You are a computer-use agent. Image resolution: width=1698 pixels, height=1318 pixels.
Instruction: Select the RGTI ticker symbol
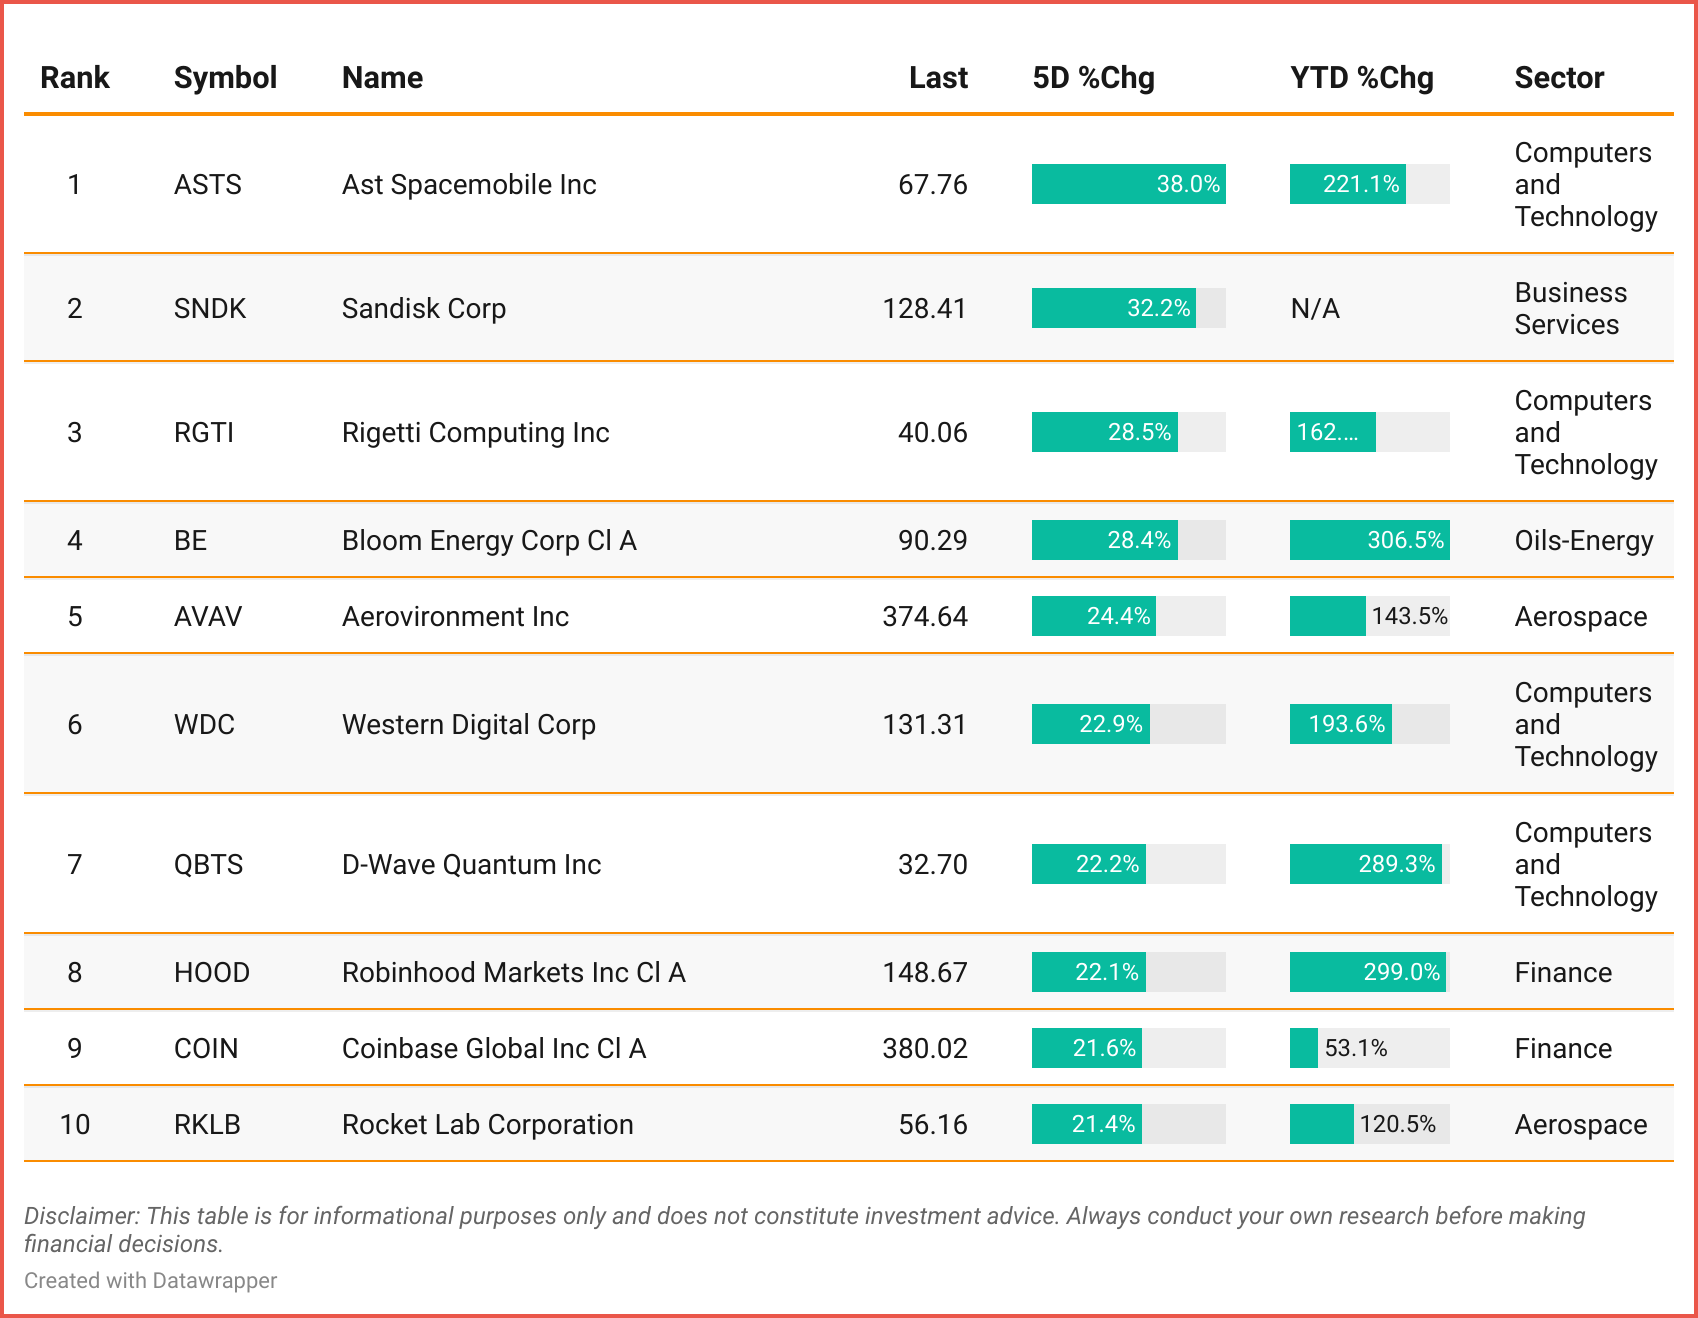coord(203,433)
